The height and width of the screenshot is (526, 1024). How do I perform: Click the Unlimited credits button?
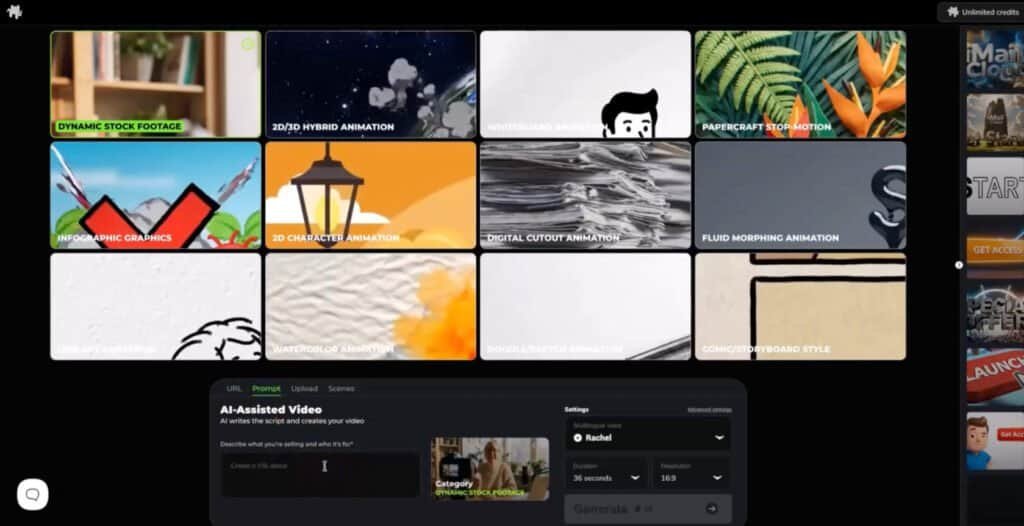[x=981, y=12]
